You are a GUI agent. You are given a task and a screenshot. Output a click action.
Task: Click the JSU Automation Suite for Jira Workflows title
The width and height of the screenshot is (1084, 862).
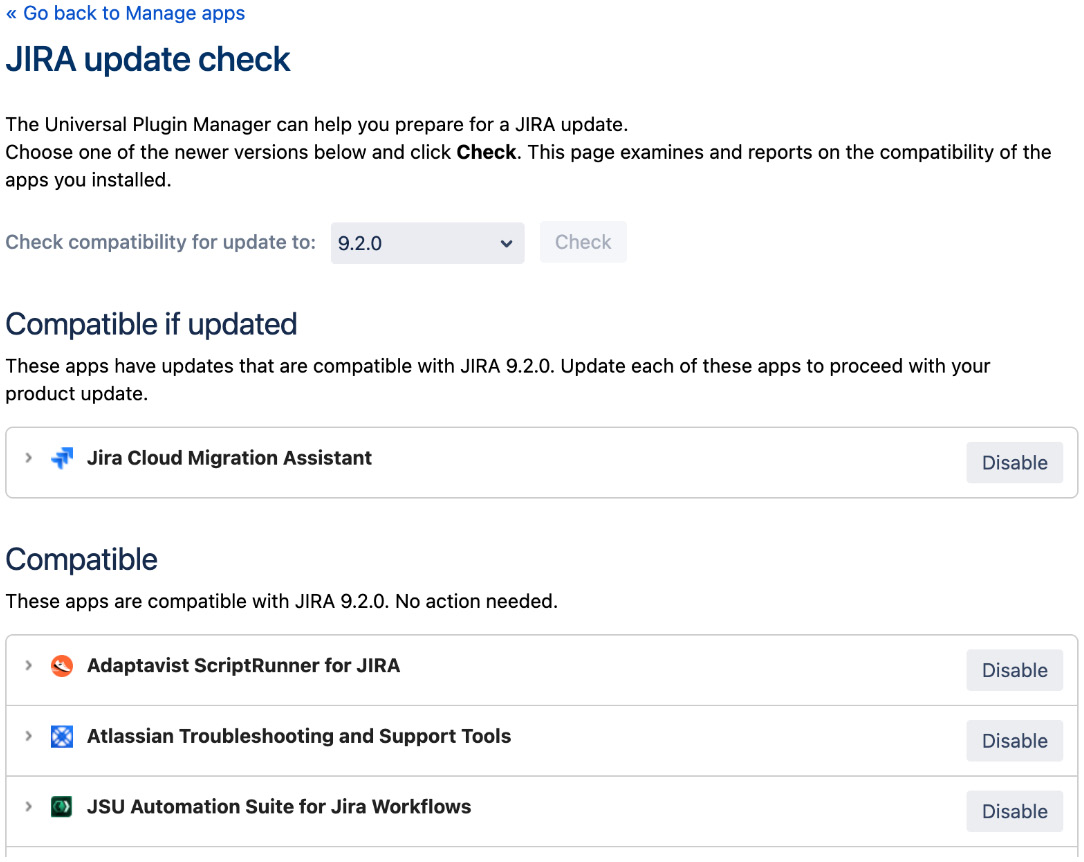280,806
